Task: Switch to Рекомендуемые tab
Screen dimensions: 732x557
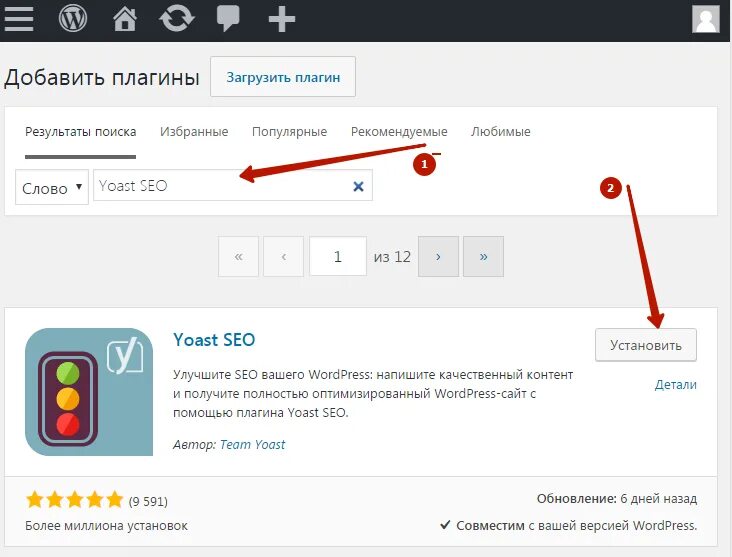Action: (399, 132)
